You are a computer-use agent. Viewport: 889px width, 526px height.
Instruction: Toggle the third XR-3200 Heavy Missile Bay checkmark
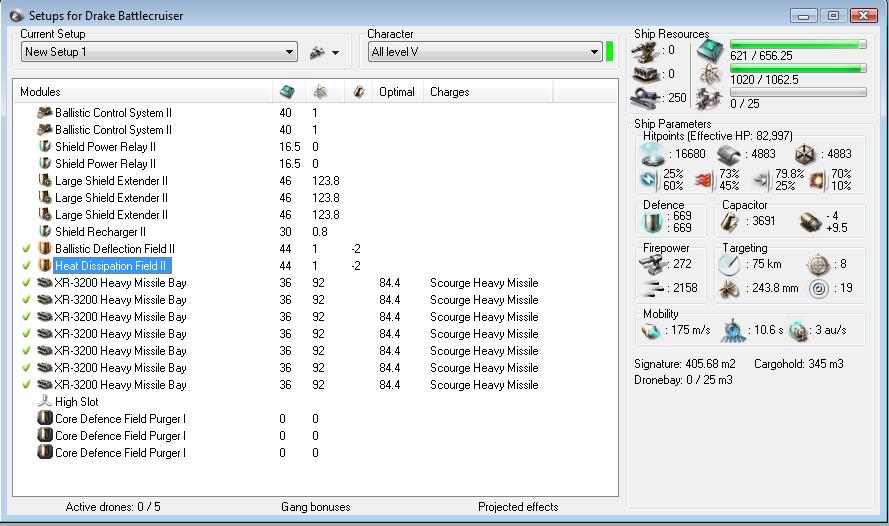tap(26, 317)
